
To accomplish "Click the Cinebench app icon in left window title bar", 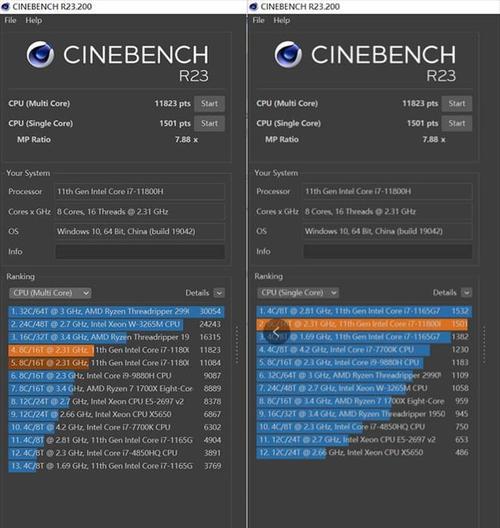I will (5, 6).
